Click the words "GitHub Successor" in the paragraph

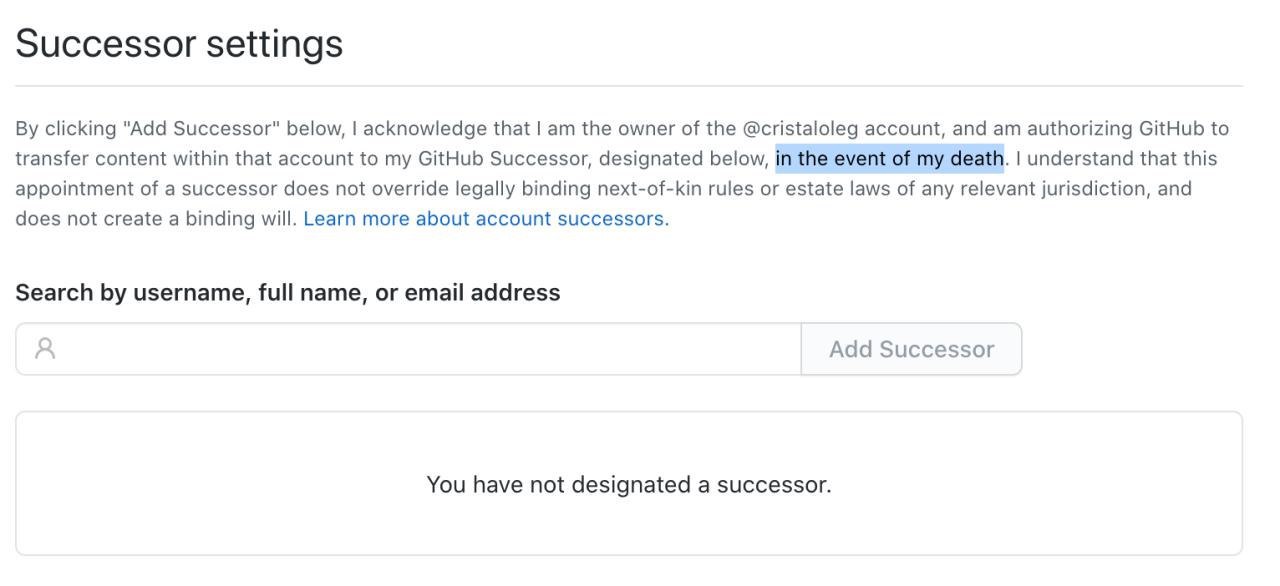501,158
